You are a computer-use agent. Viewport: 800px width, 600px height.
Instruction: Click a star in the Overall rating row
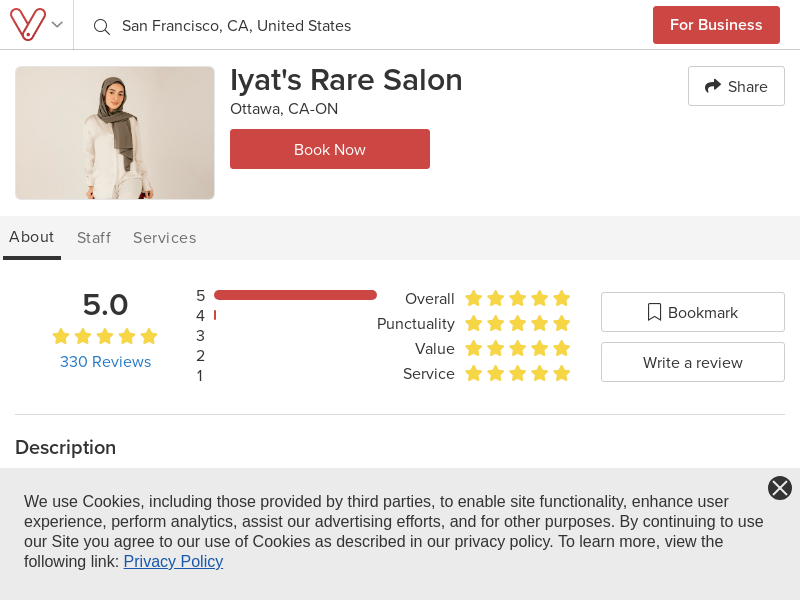517,298
